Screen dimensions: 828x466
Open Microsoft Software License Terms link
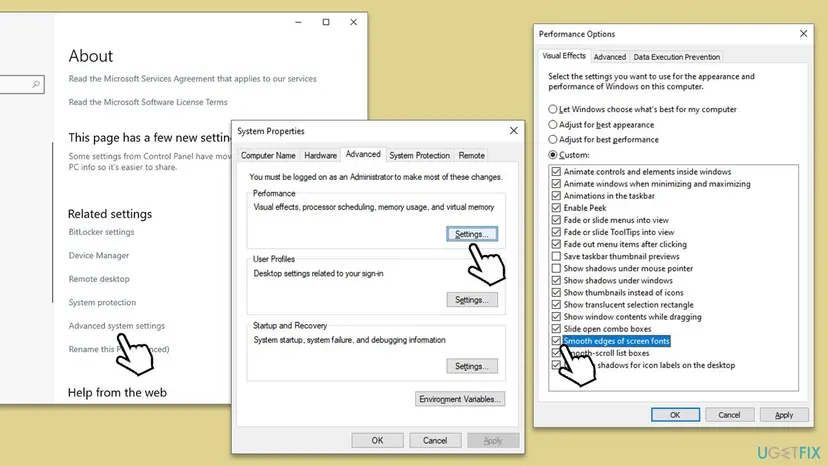click(x=148, y=102)
